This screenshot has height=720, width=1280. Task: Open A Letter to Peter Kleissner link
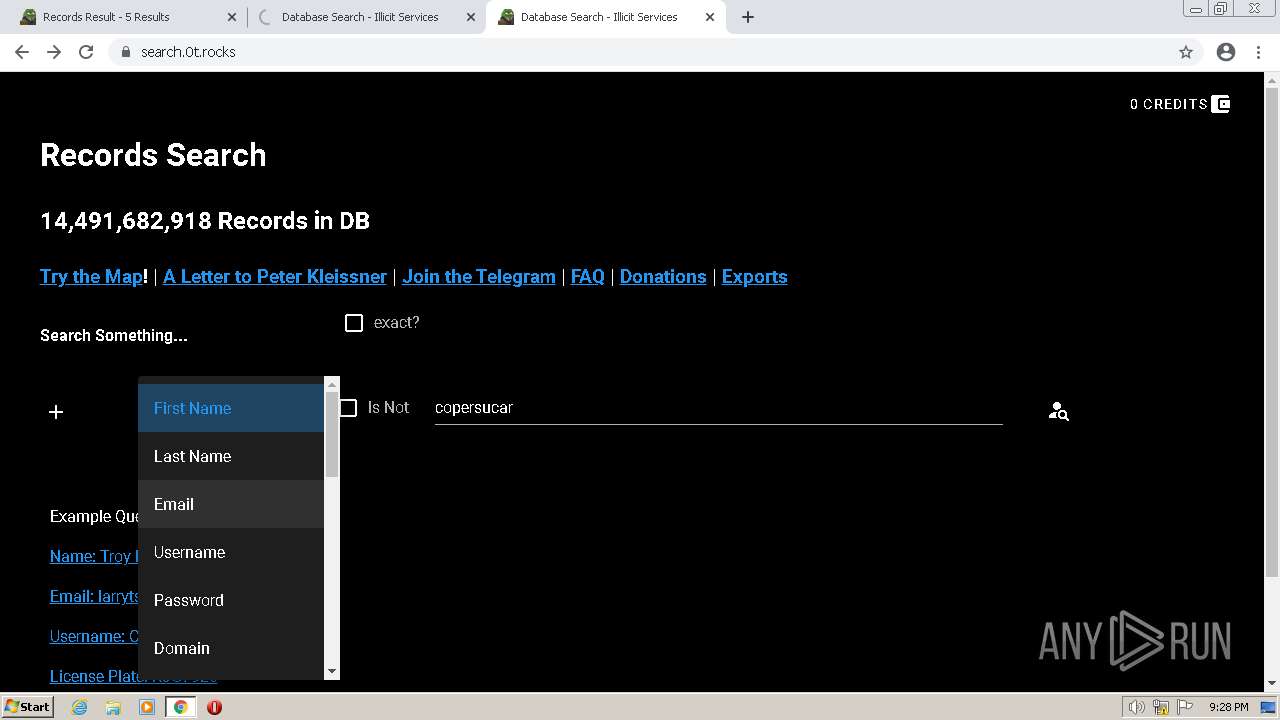click(275, 277)
